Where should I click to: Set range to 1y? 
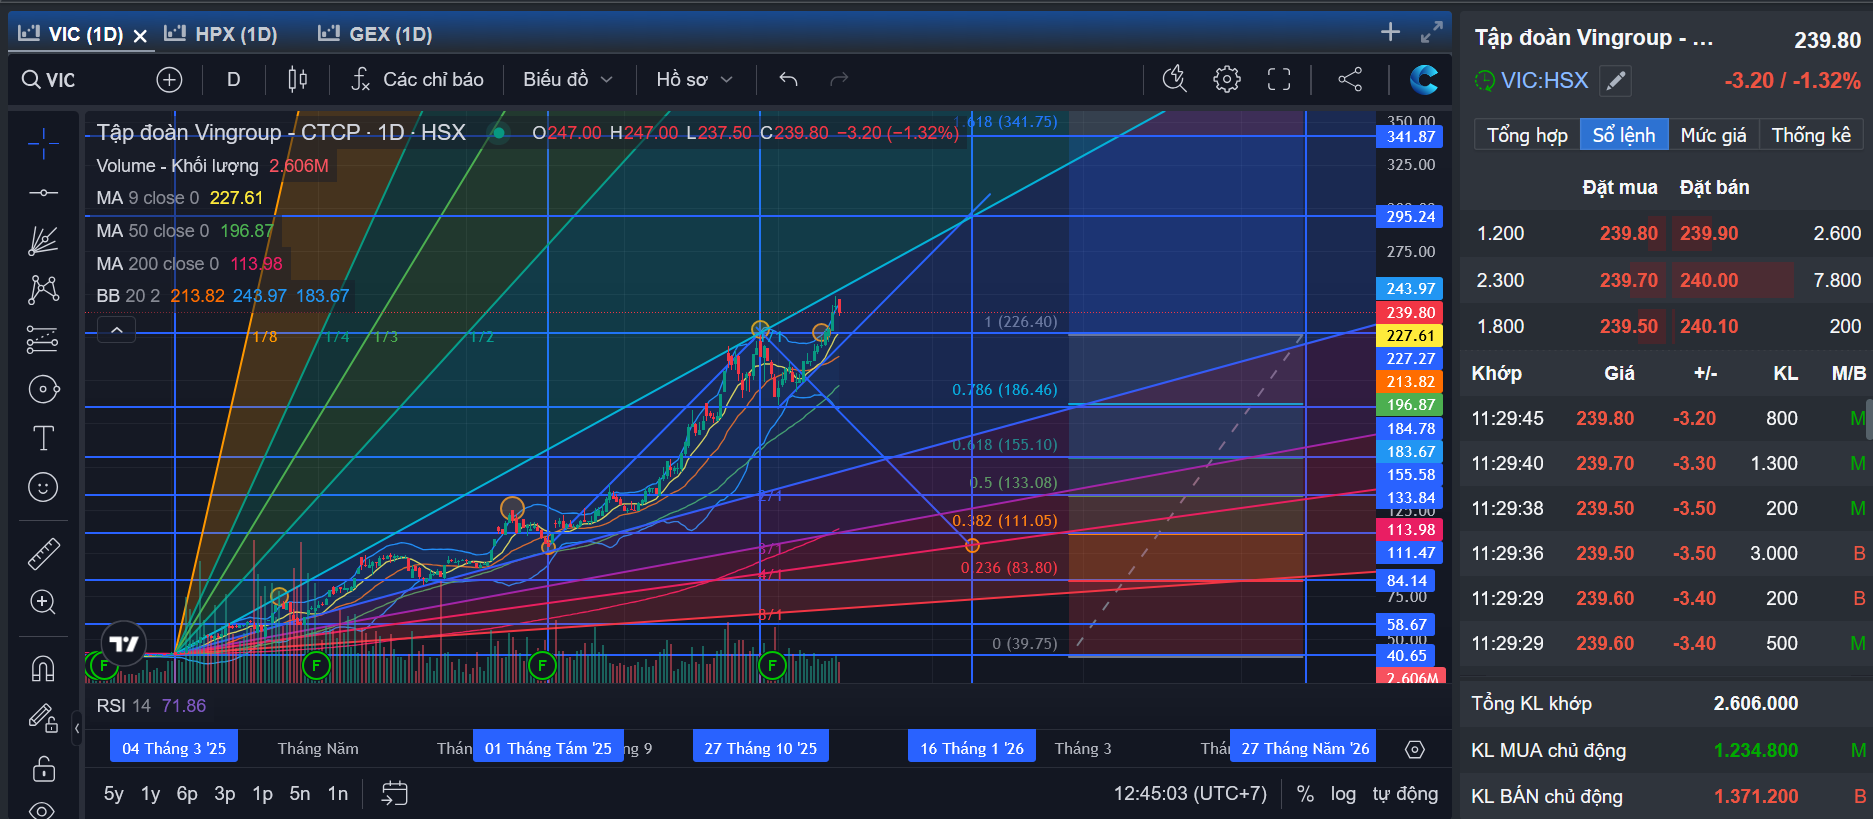[151, 794]
